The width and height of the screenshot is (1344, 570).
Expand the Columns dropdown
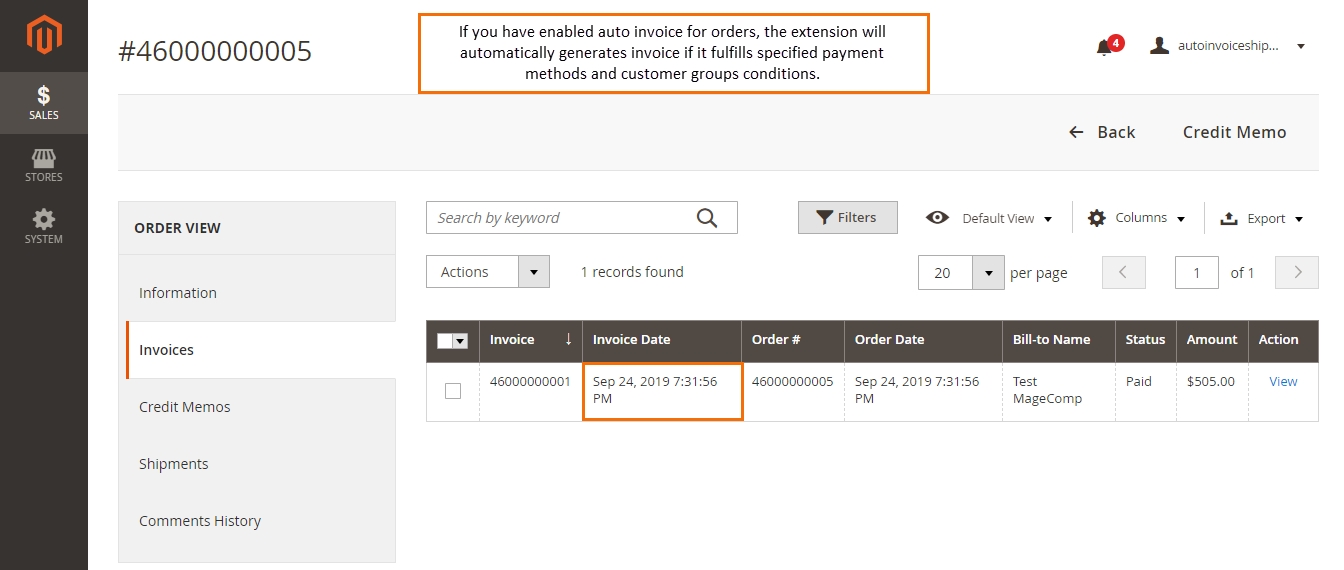[1137, 218]
